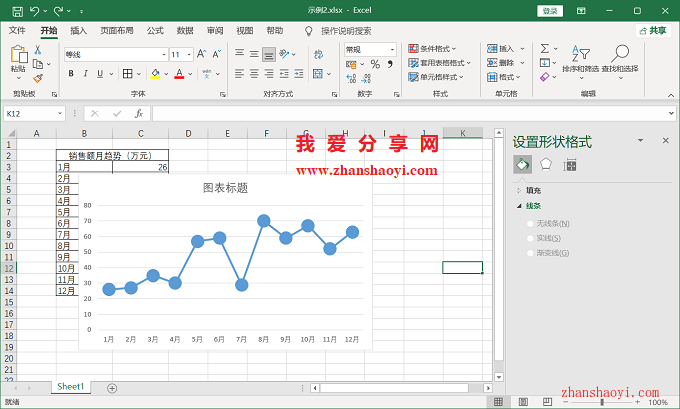680x409 pixels.
Task: Increase font size with large A
Action: (x=201, y=54)
